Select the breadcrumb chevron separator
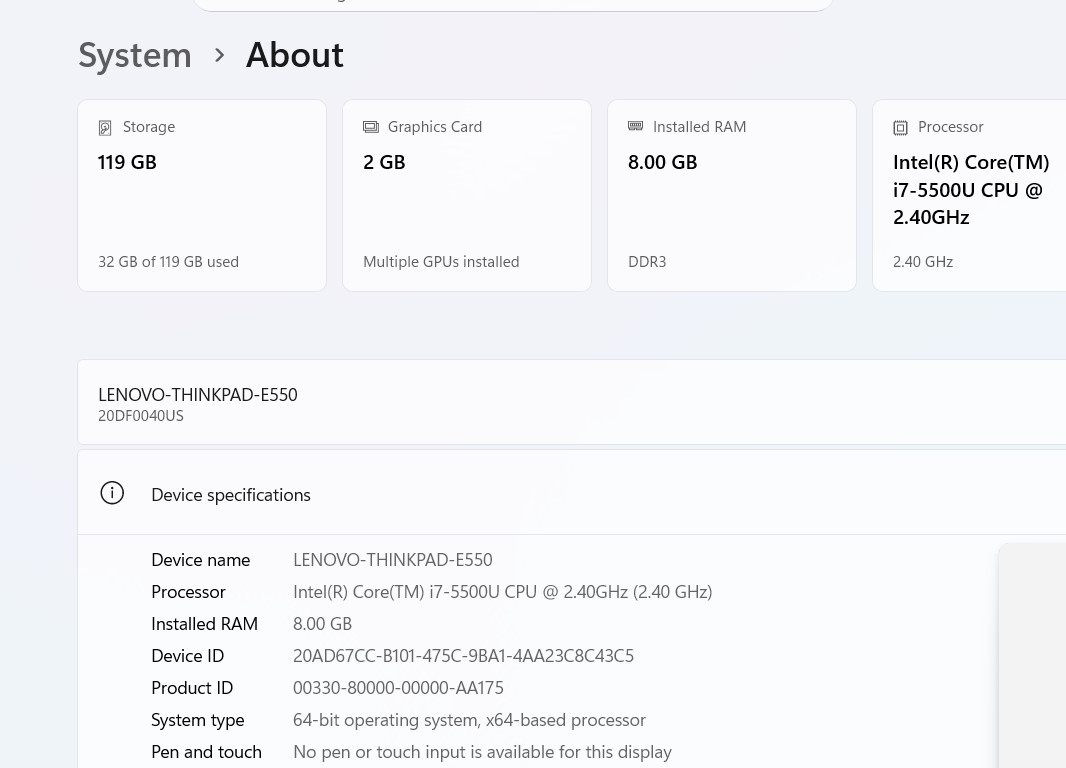Viewport: 1066px width, 768px height. click(x=219, y=55)
